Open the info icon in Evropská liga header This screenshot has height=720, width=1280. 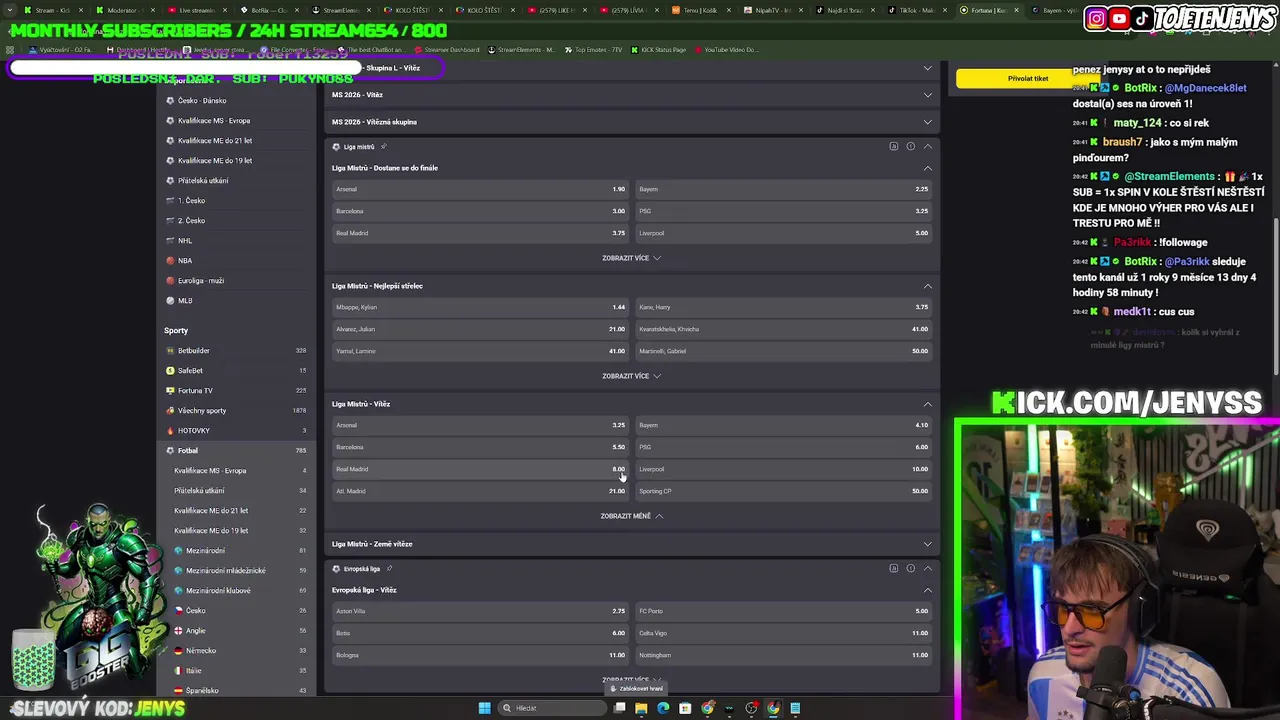tap(910, 569)
